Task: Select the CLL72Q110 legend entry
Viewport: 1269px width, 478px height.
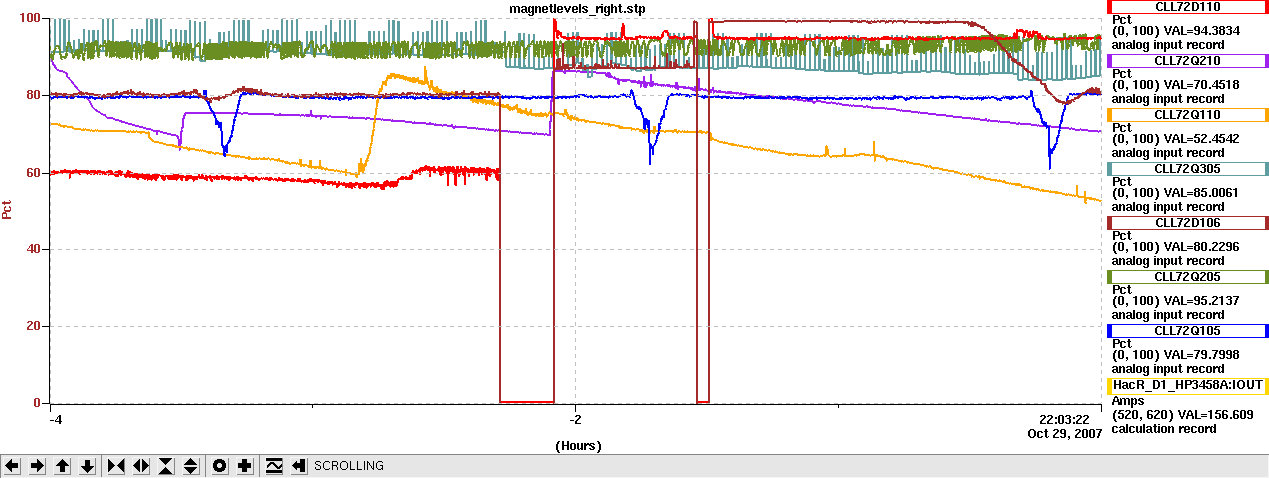Action: pos(1187,114)
